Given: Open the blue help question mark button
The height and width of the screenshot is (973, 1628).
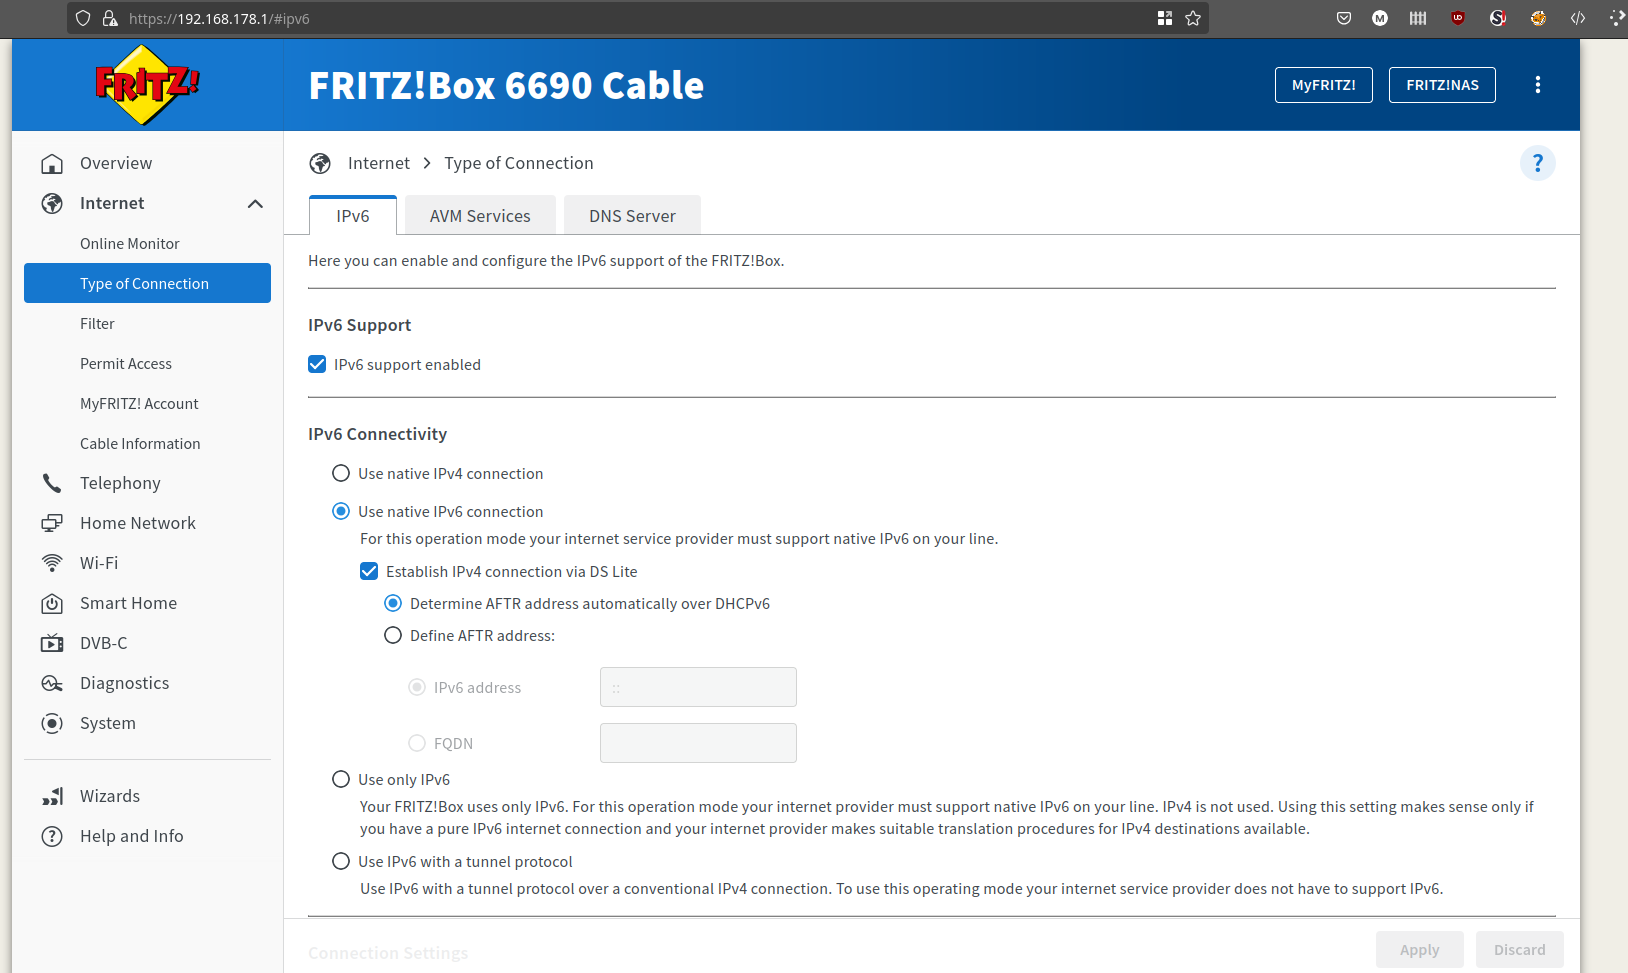Looking at the screenshot, I should (1538, 163).
